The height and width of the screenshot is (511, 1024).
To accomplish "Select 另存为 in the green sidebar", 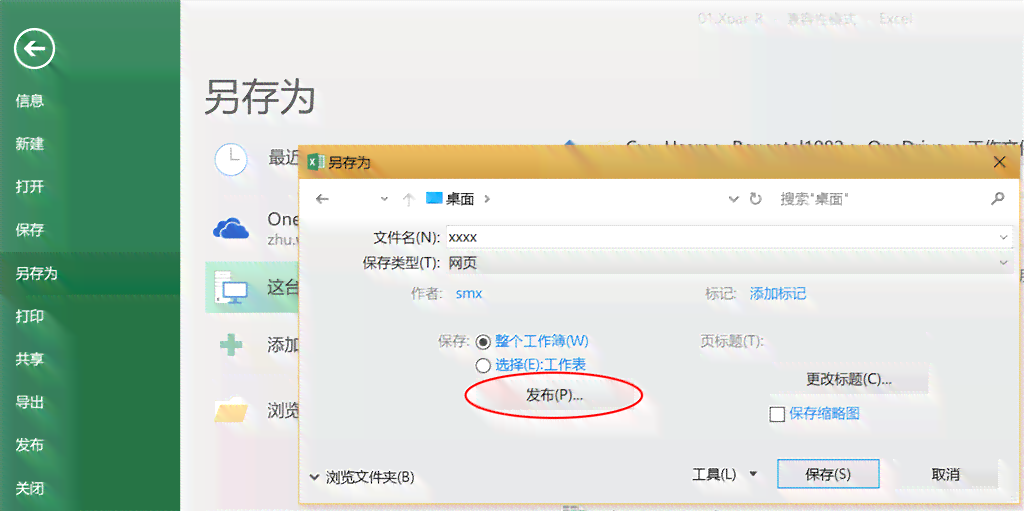I will [x=37, y=273].
